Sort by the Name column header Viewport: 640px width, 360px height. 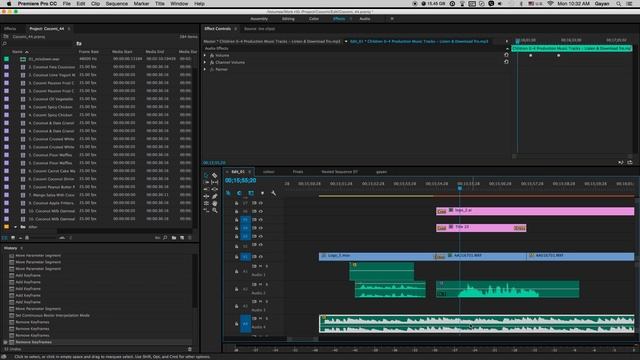[18, 52]
